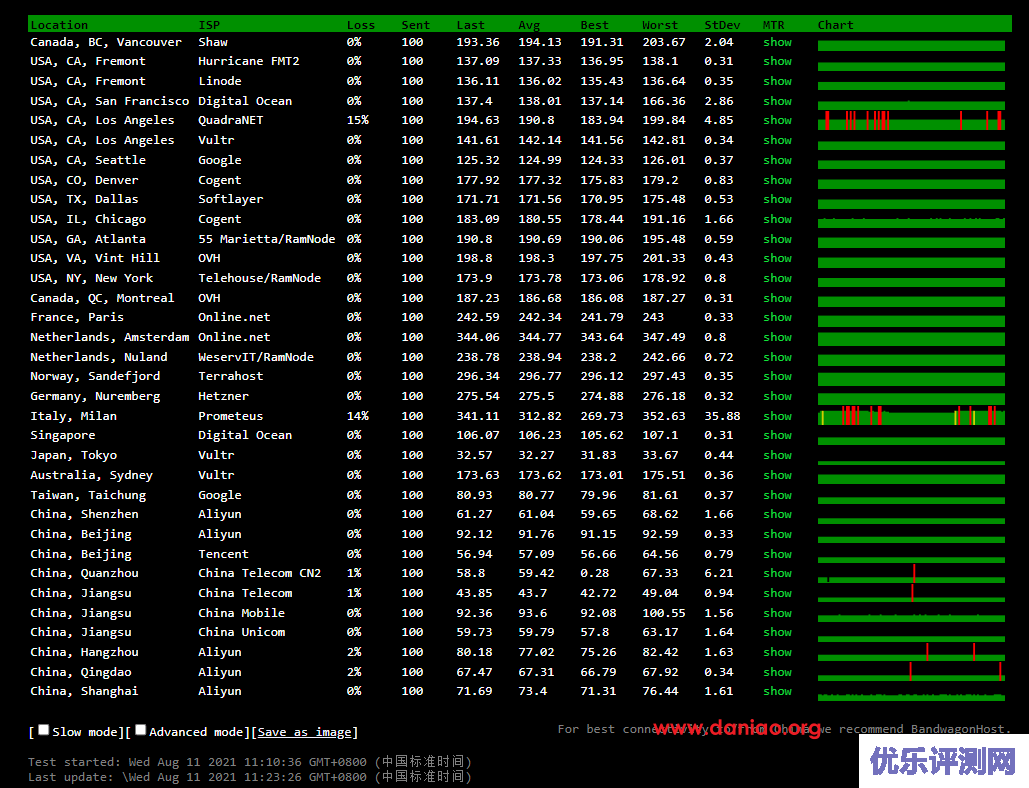1029x788 pixels.
Task: Show MTR for Hurricane FMT2 Fremont
Action: [x=778, y=61]
